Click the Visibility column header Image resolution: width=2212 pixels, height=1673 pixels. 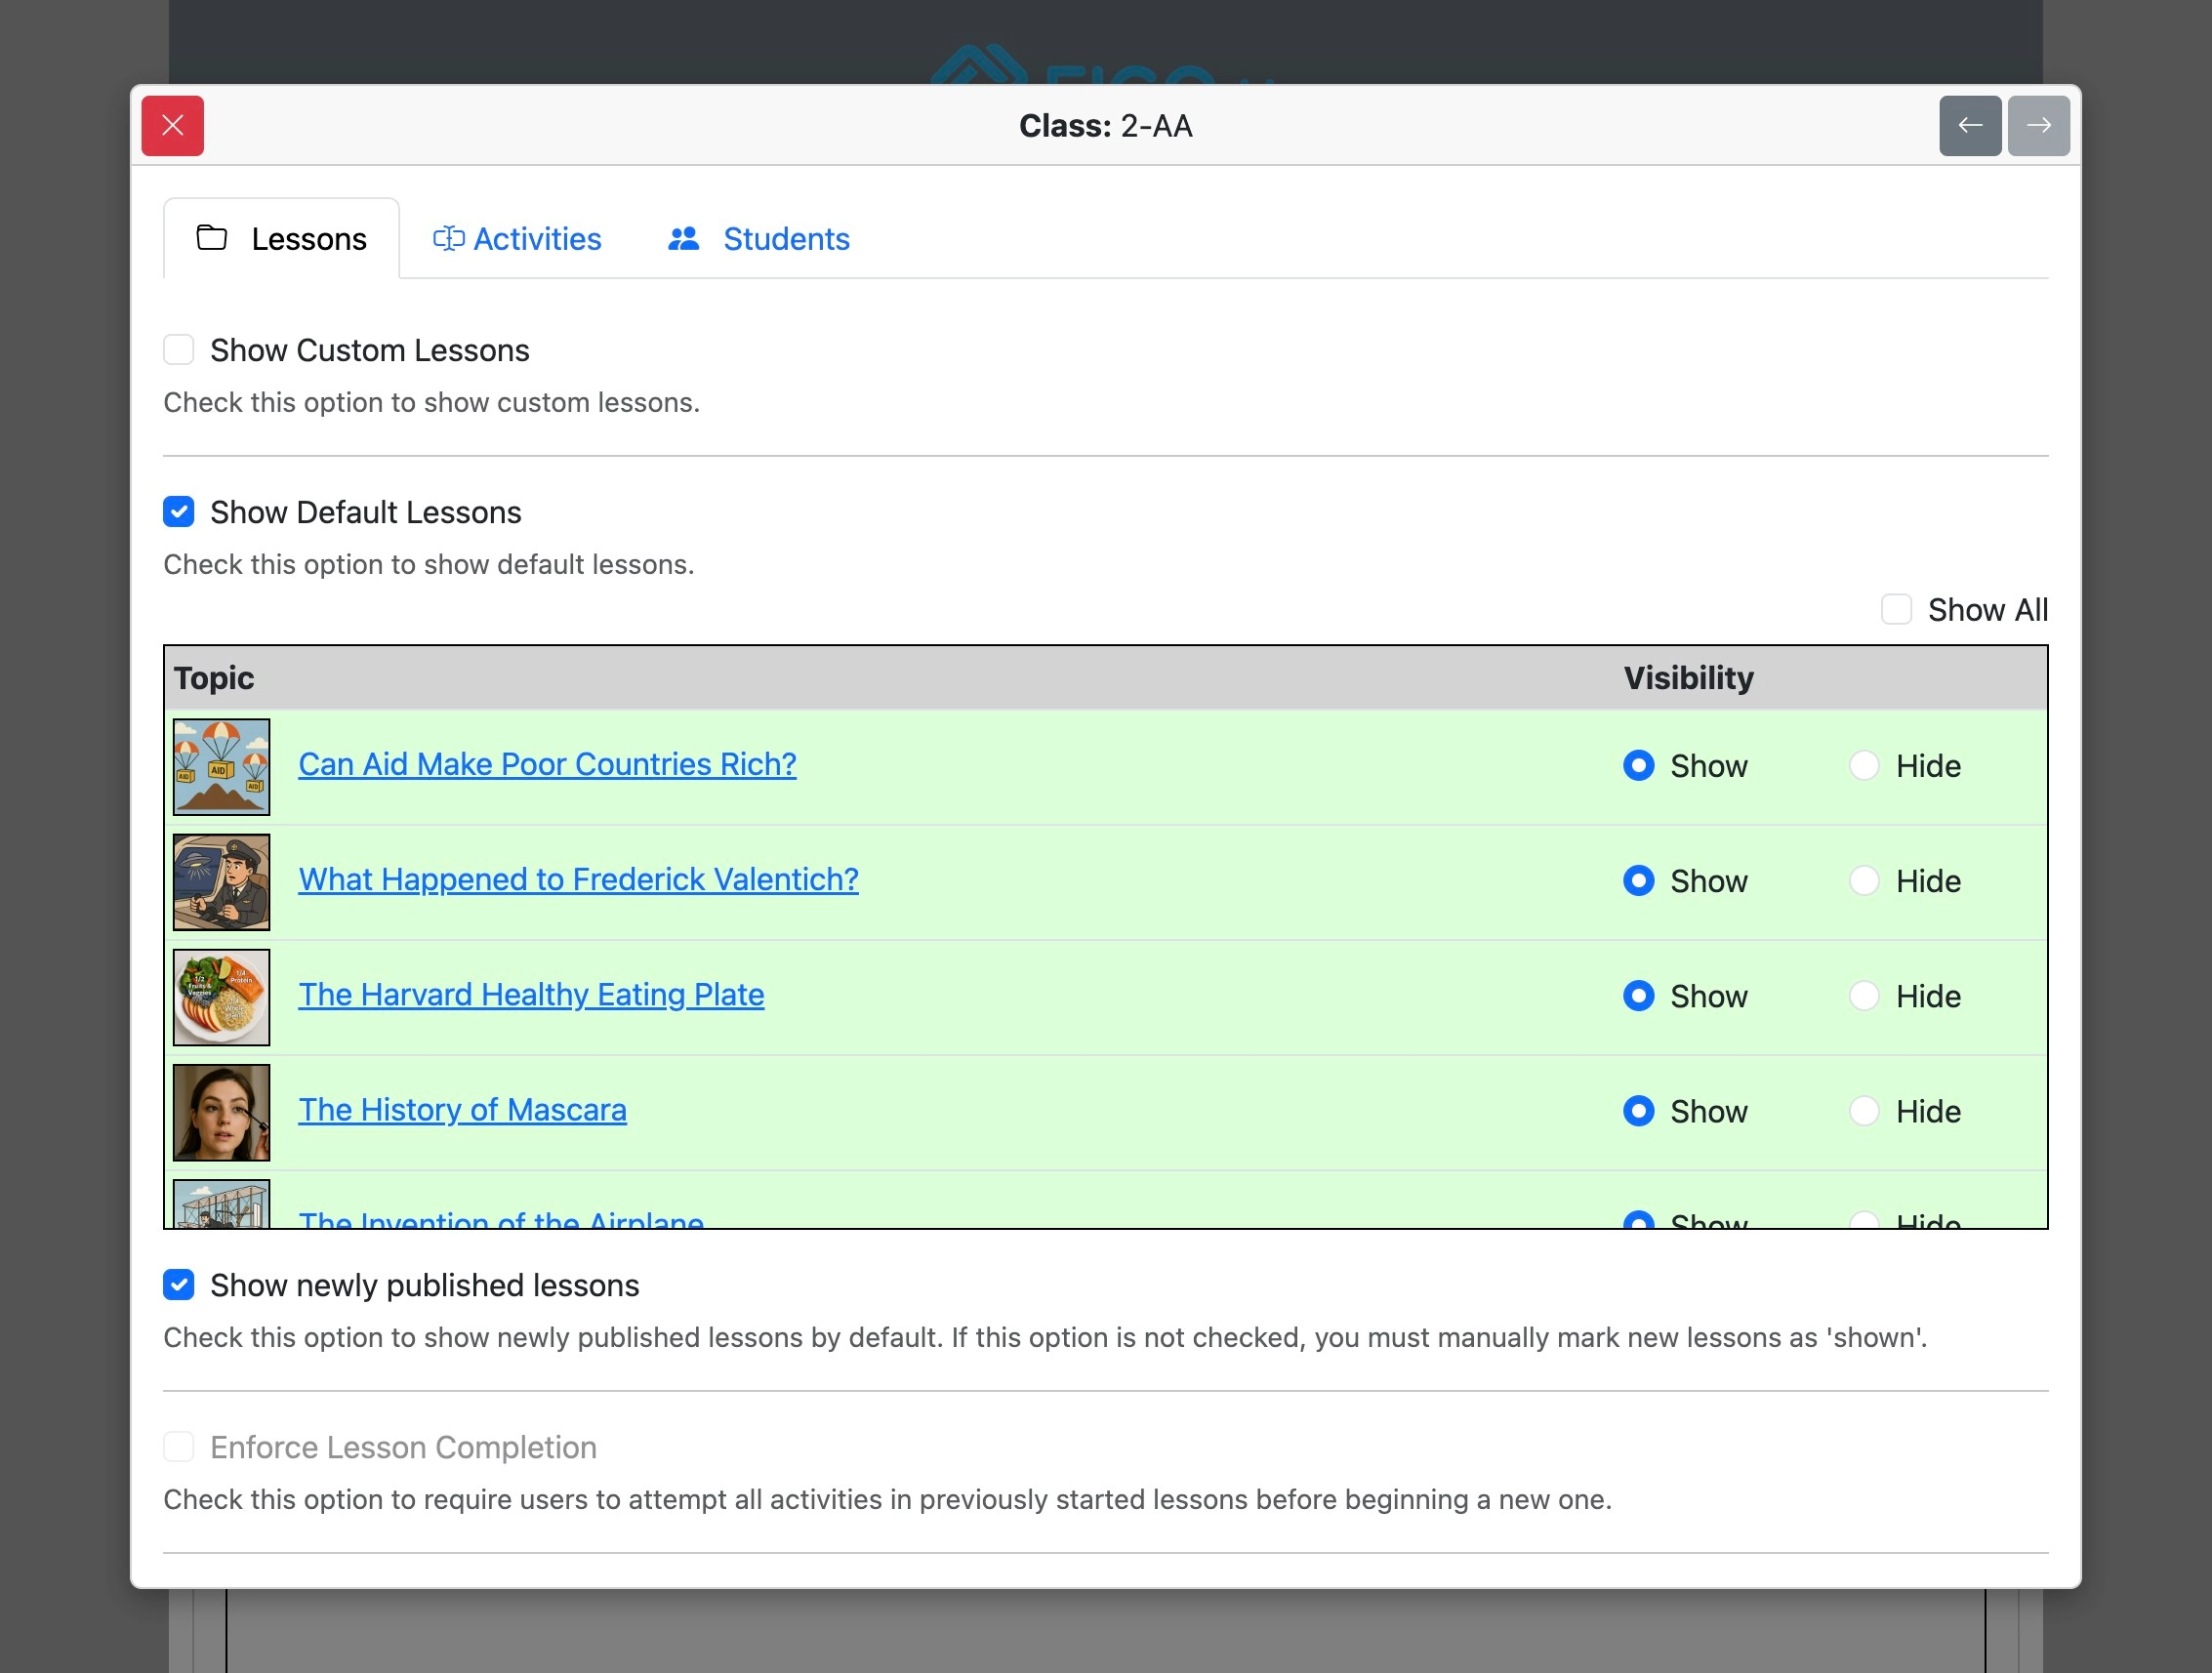tap(1689, 678)
